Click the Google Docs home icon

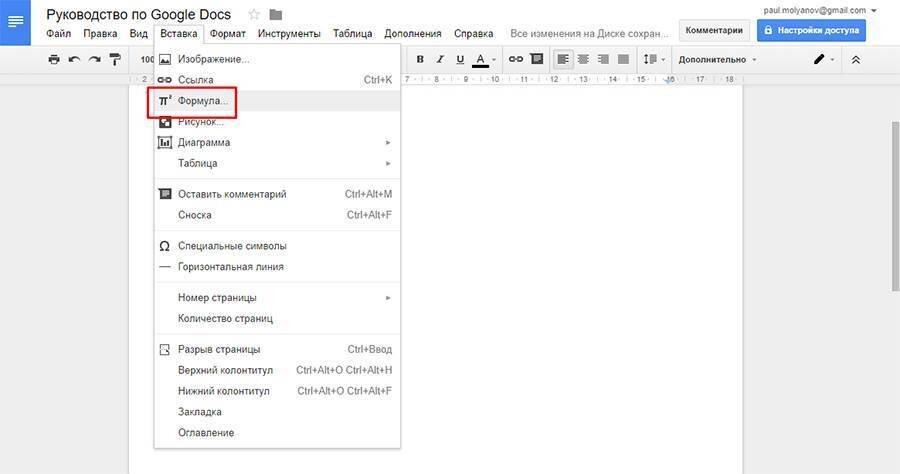click(15, 22)
